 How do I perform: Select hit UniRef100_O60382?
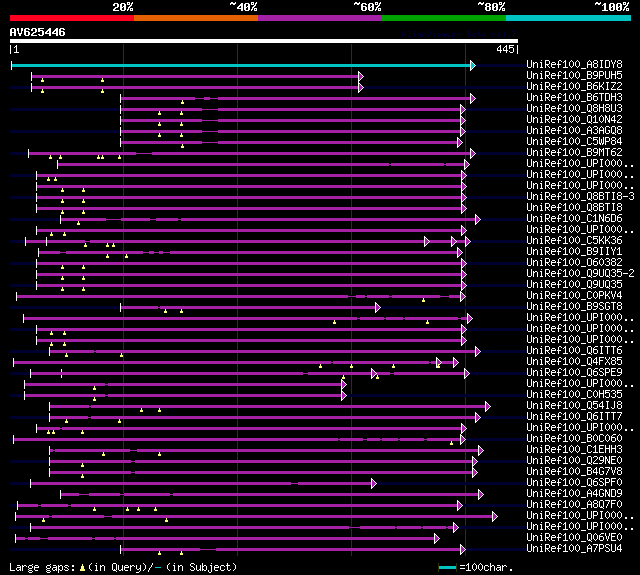point(574,263)
